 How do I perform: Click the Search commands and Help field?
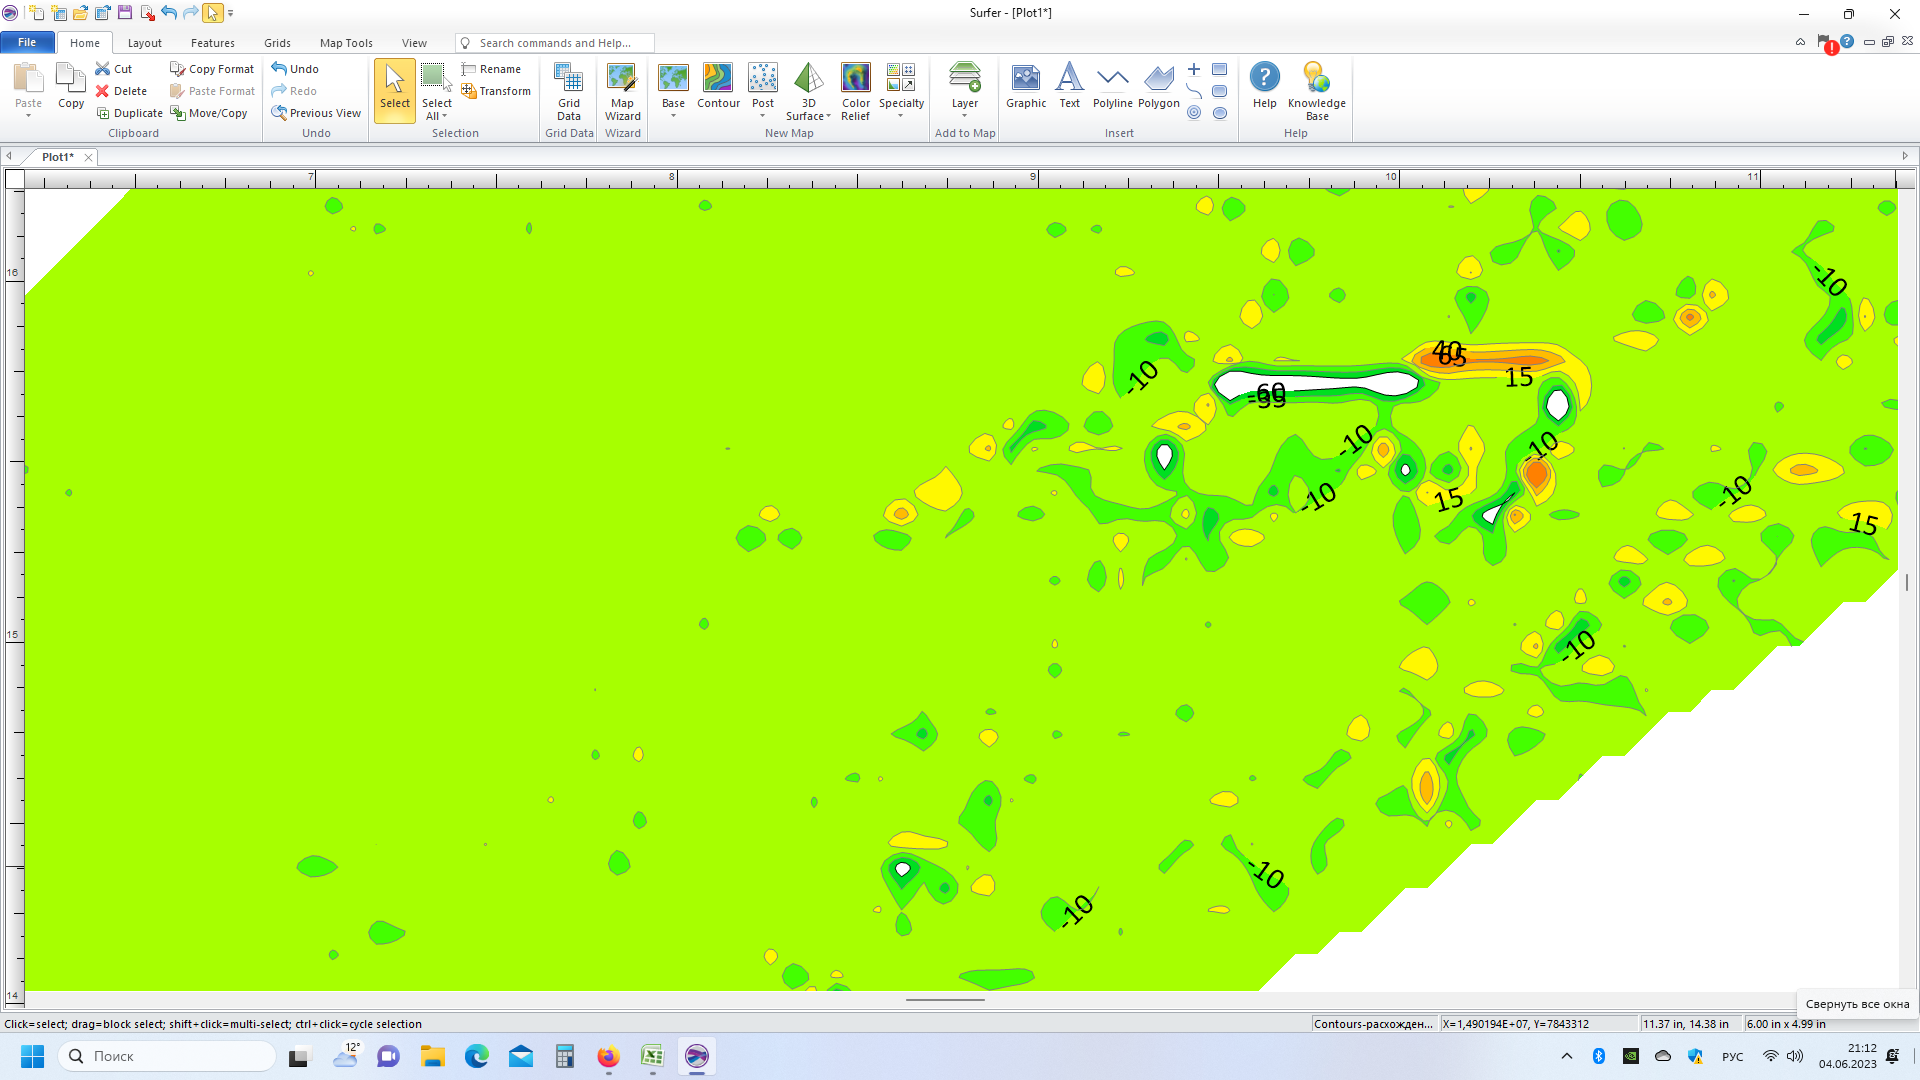point(555,43)
